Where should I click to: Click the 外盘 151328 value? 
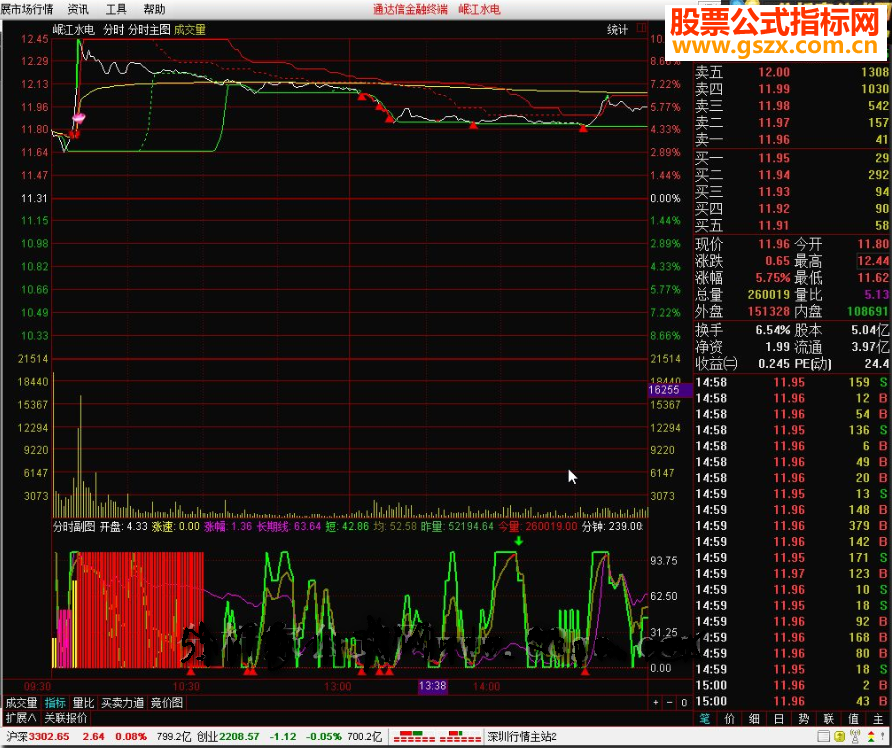coord(769,311)
